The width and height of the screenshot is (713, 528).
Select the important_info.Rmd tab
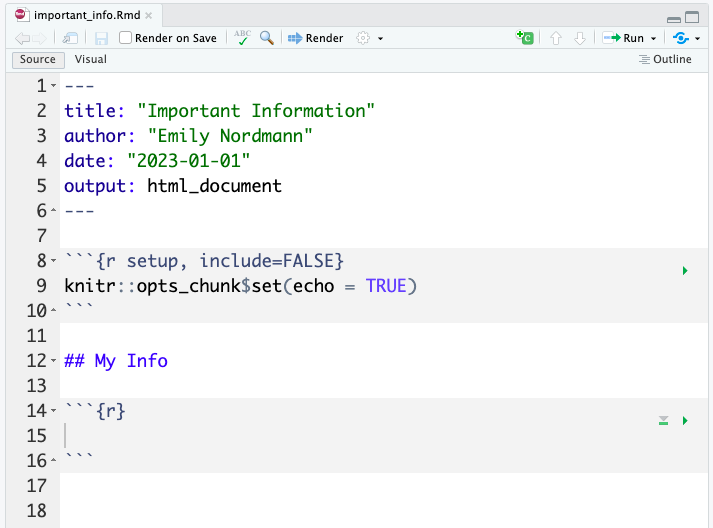click(86, 15)
